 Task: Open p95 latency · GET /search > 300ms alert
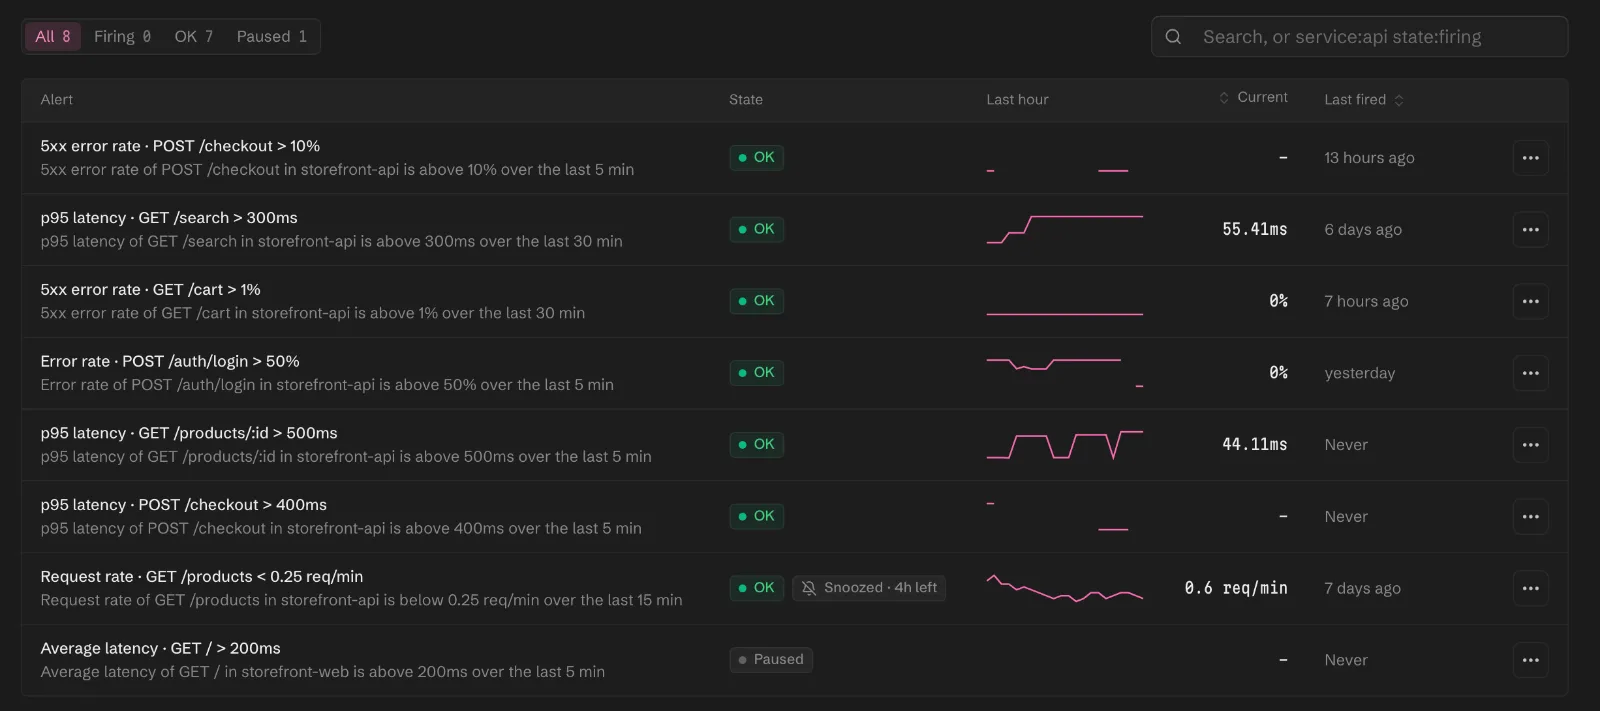(x=169, y=218)
